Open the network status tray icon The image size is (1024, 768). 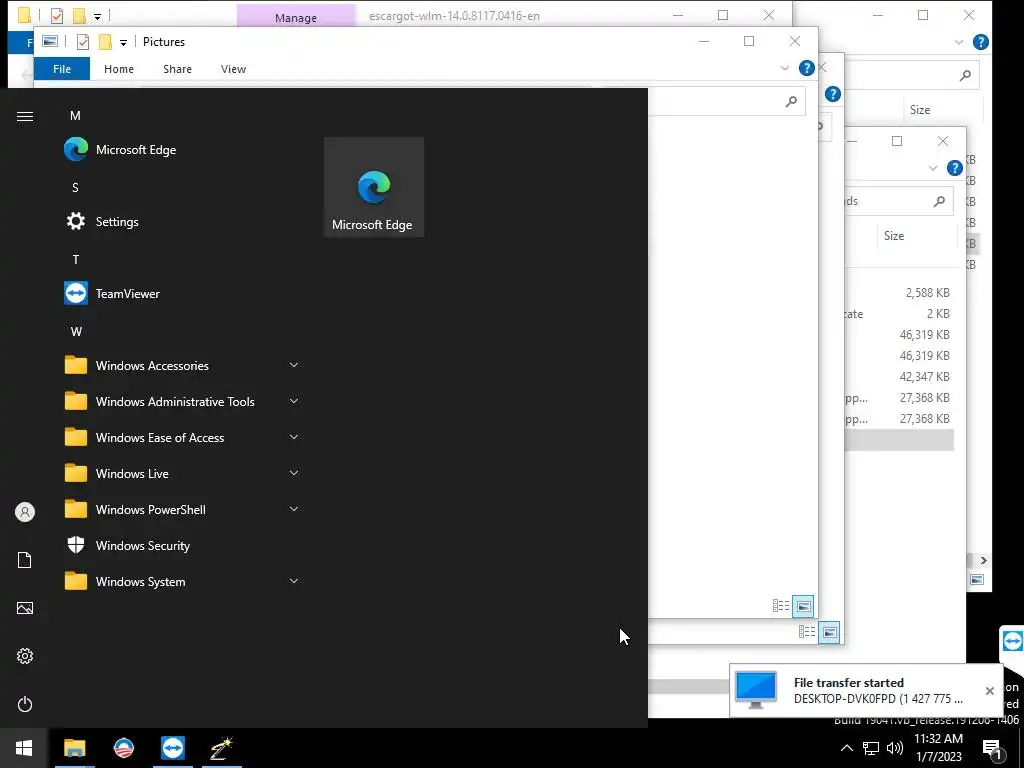tap(871, 748)
